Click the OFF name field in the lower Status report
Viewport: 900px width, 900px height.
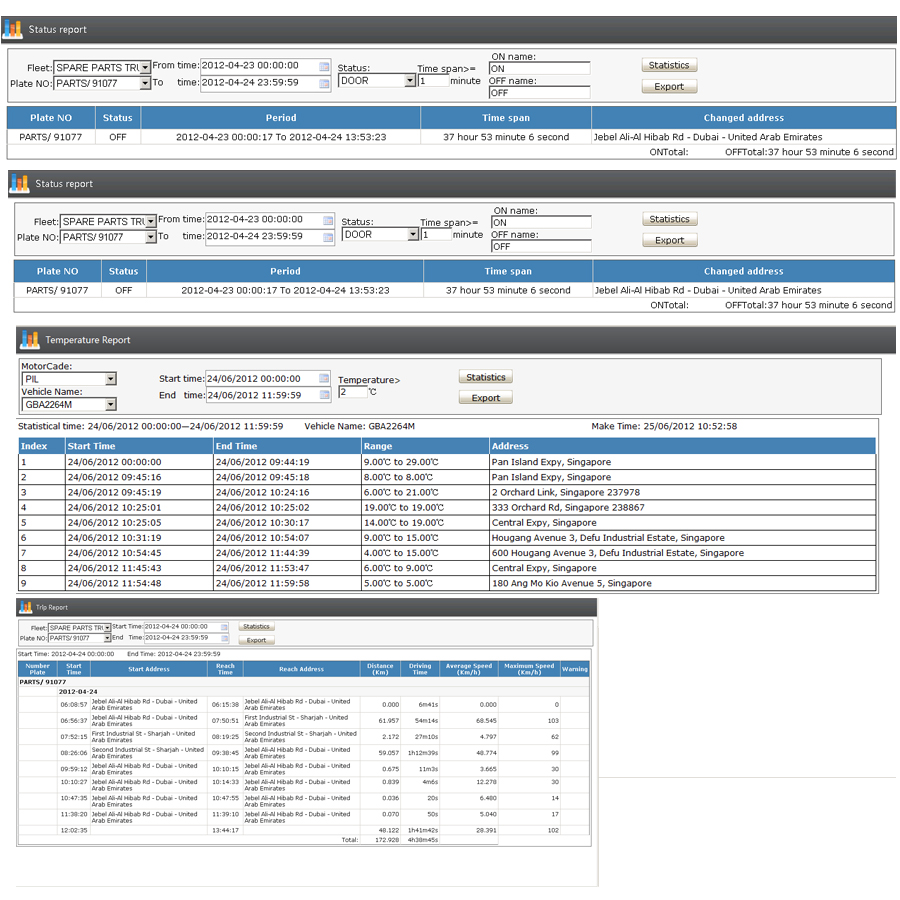(541, 246)
